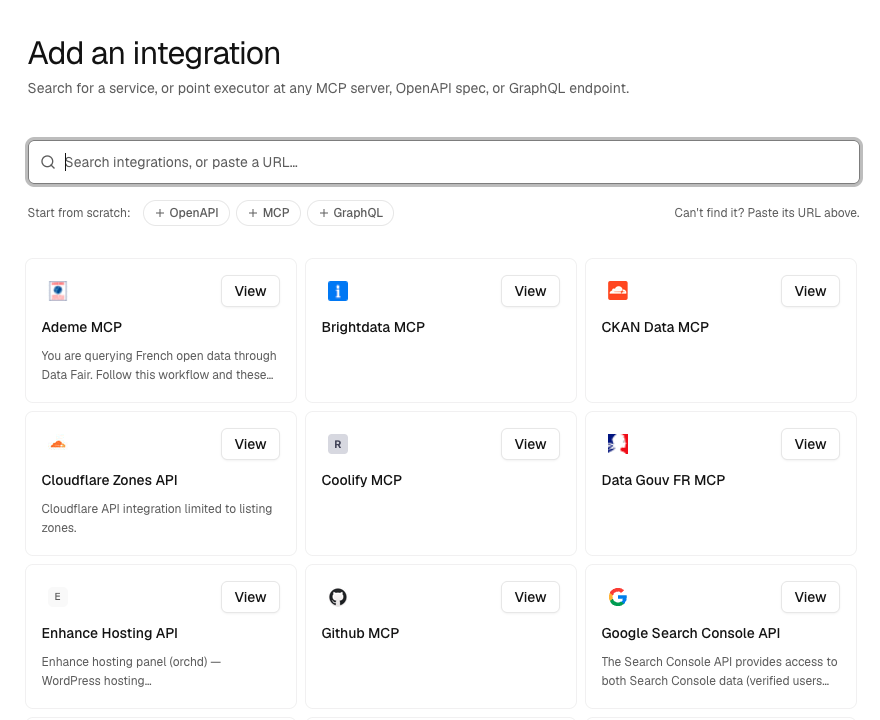Image resolution: width=880 pixels, height=720 pixels.
Task: Click the 'Brightdata MCP' card title
Action: [x=373, y=327]
